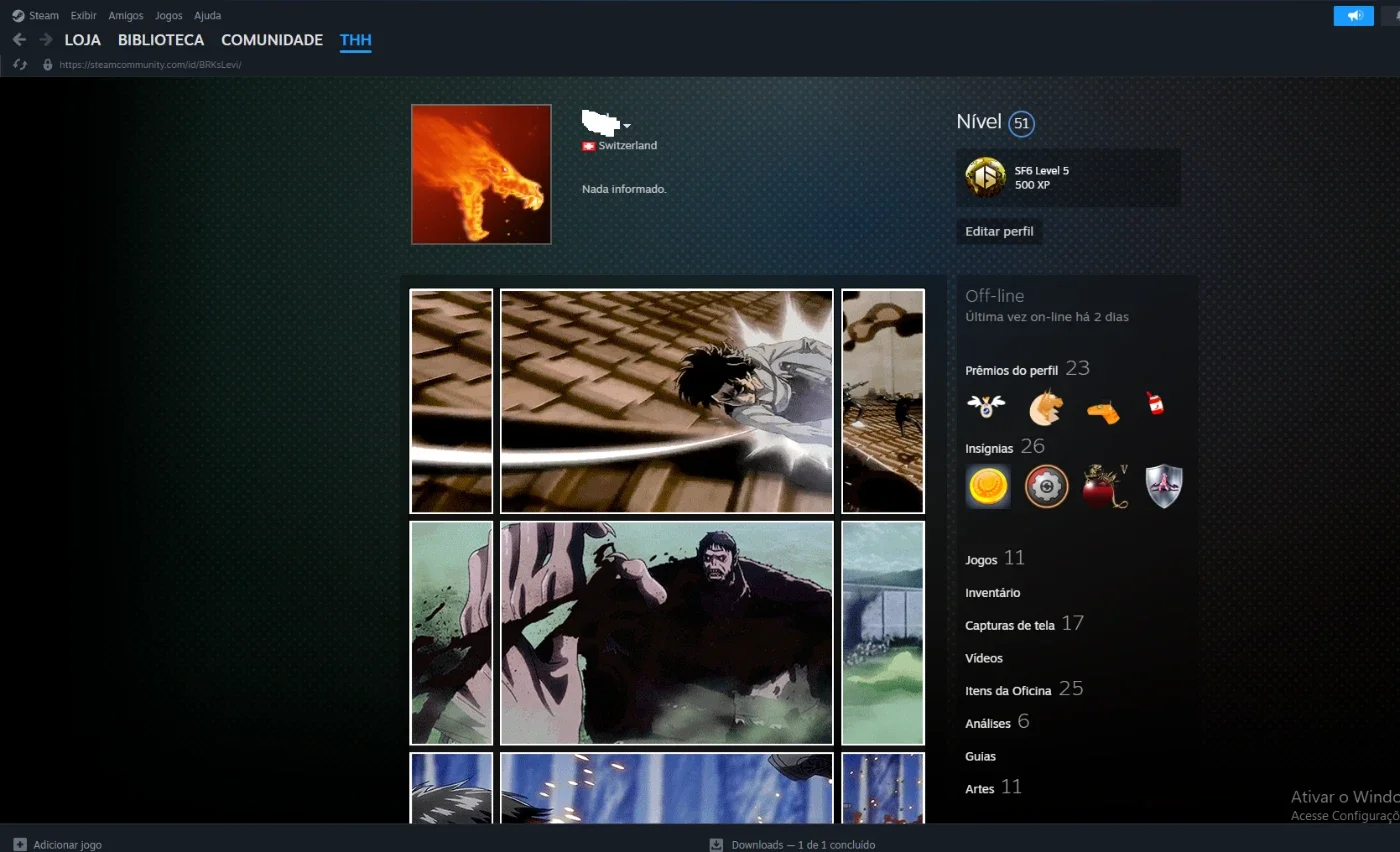The width and height of the screenshot is (1400, 852).
Task: Open the Amigos menu
Action: 126,16
